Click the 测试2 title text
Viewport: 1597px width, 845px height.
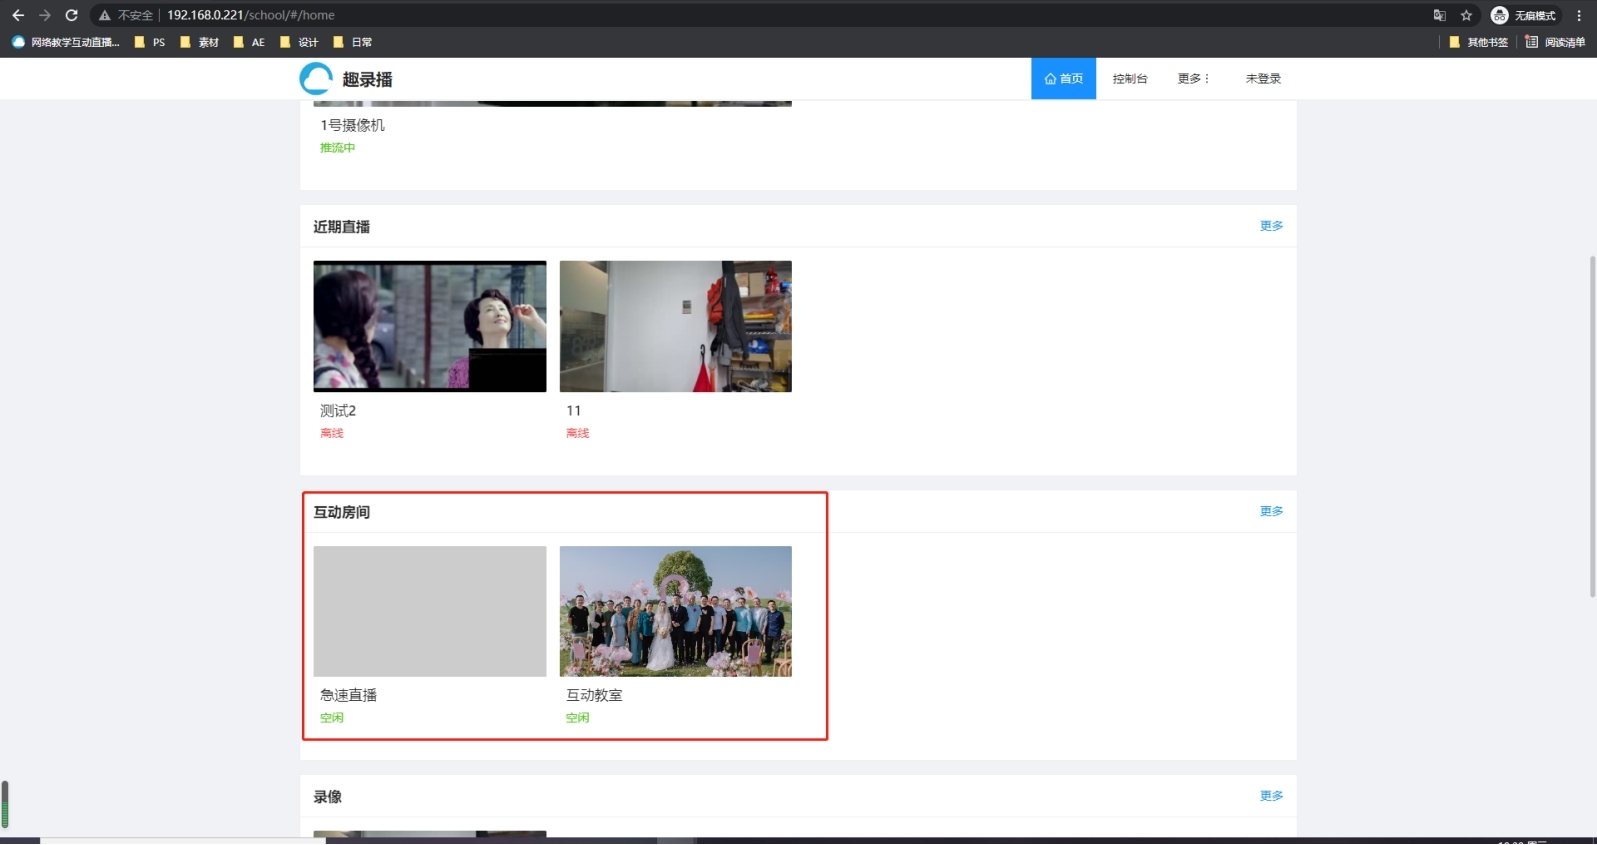pyautogui.click(x=338, y=411)
